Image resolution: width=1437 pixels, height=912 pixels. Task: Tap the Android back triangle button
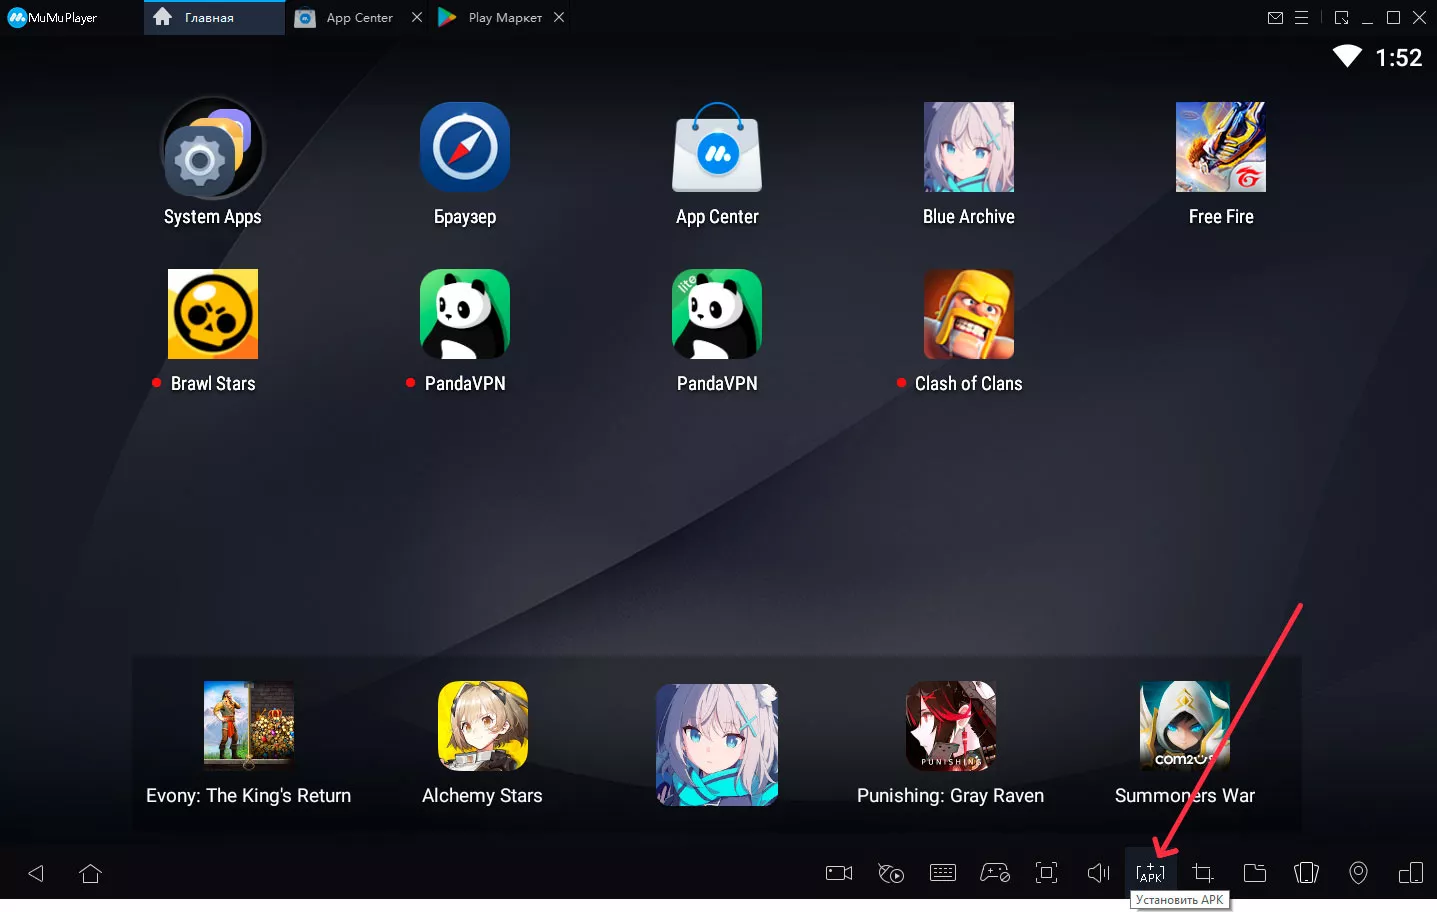coord(36,873)
